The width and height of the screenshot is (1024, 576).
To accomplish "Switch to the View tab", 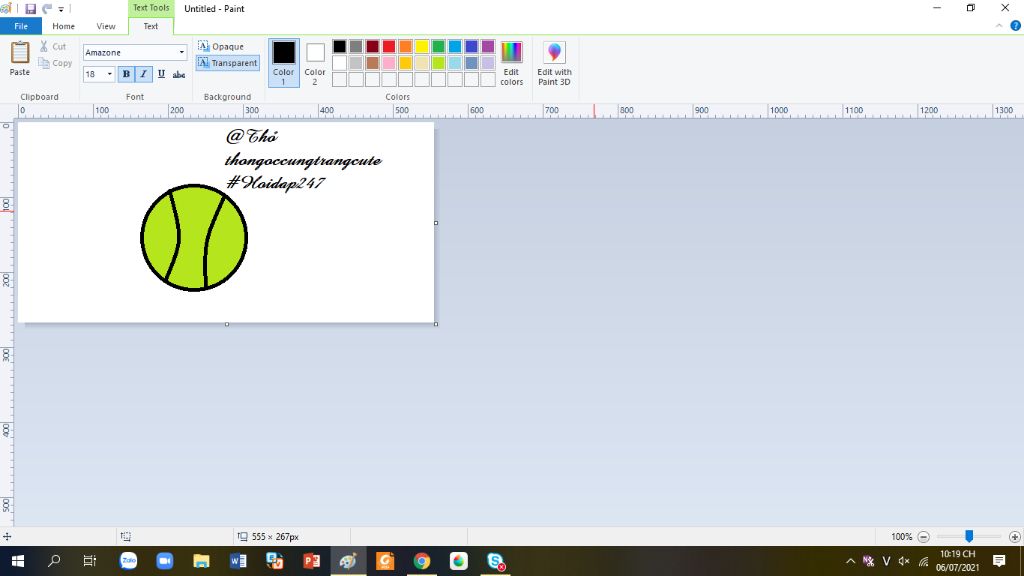I will (x=106, y=26).
